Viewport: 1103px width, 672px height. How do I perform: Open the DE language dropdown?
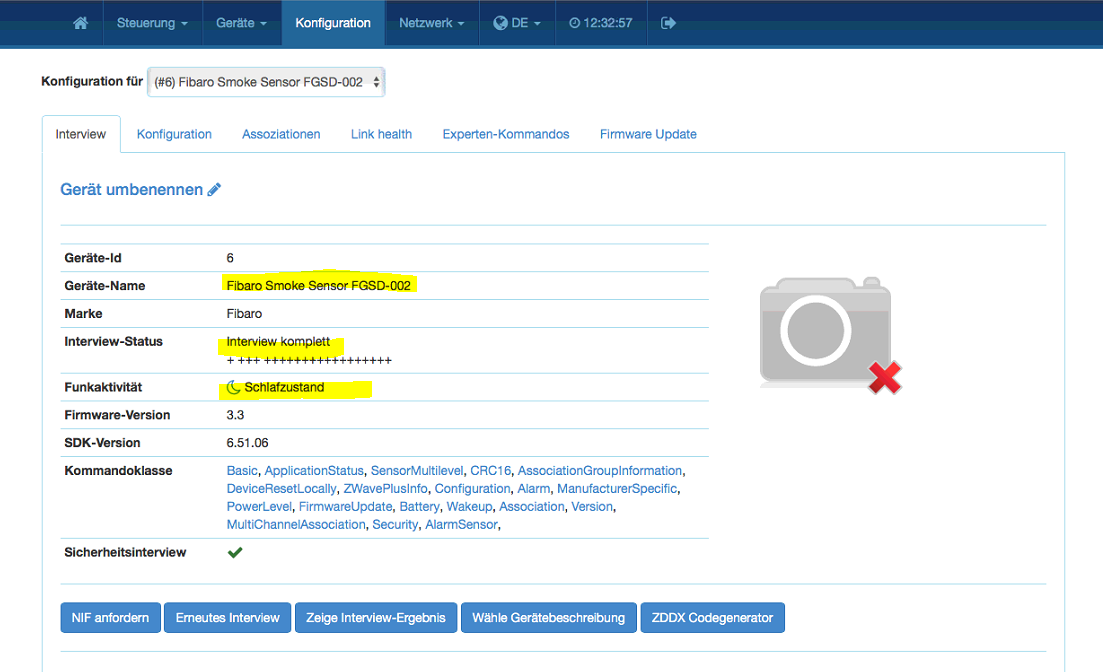517,23
